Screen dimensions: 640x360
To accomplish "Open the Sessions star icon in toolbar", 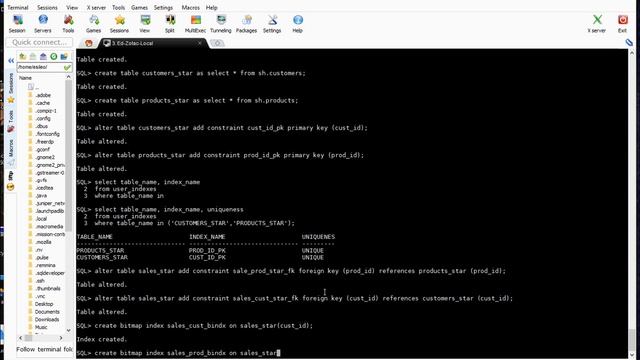I will (119, 24).
